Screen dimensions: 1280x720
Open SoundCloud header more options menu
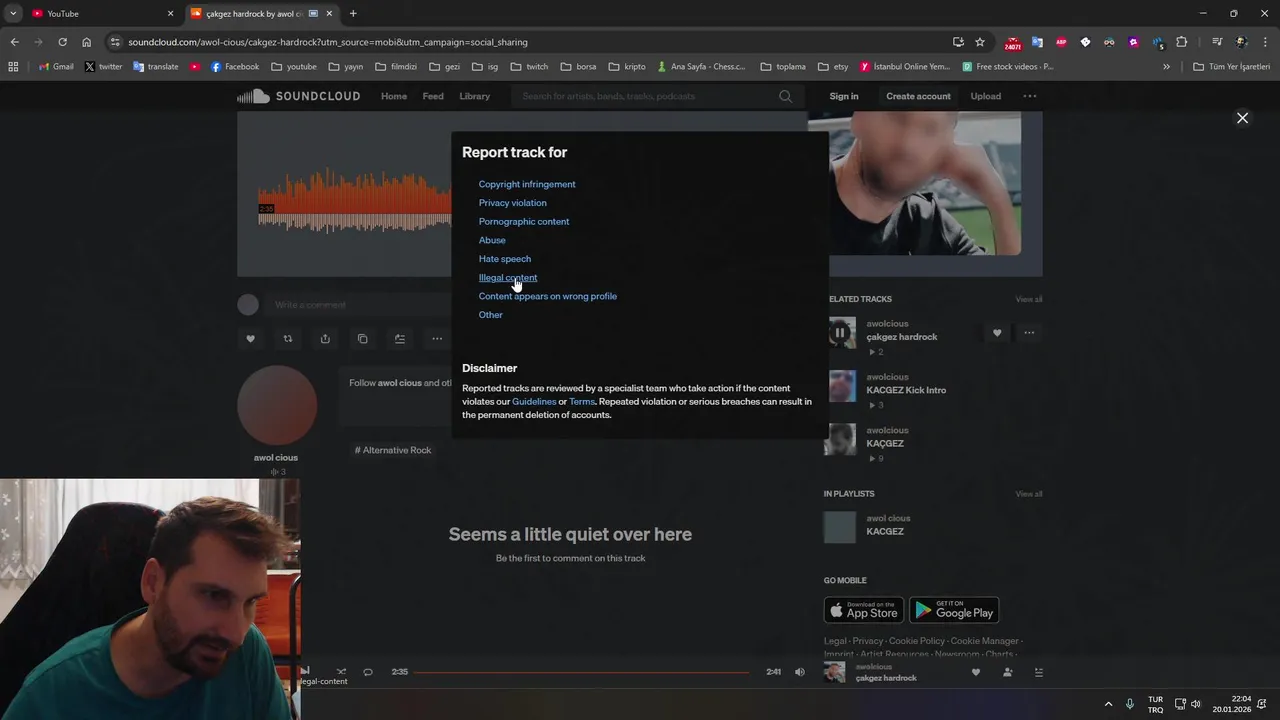coord(1029,96)
